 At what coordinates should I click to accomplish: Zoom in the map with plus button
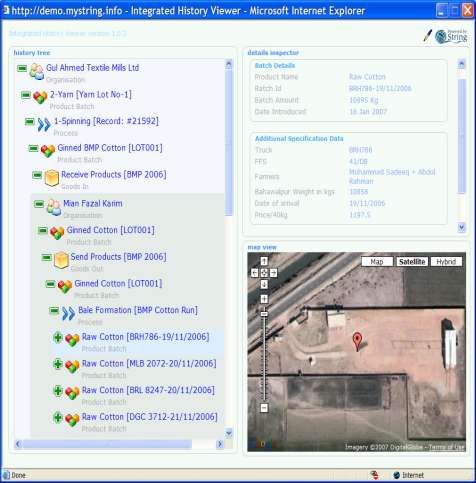tap(264, 299)
